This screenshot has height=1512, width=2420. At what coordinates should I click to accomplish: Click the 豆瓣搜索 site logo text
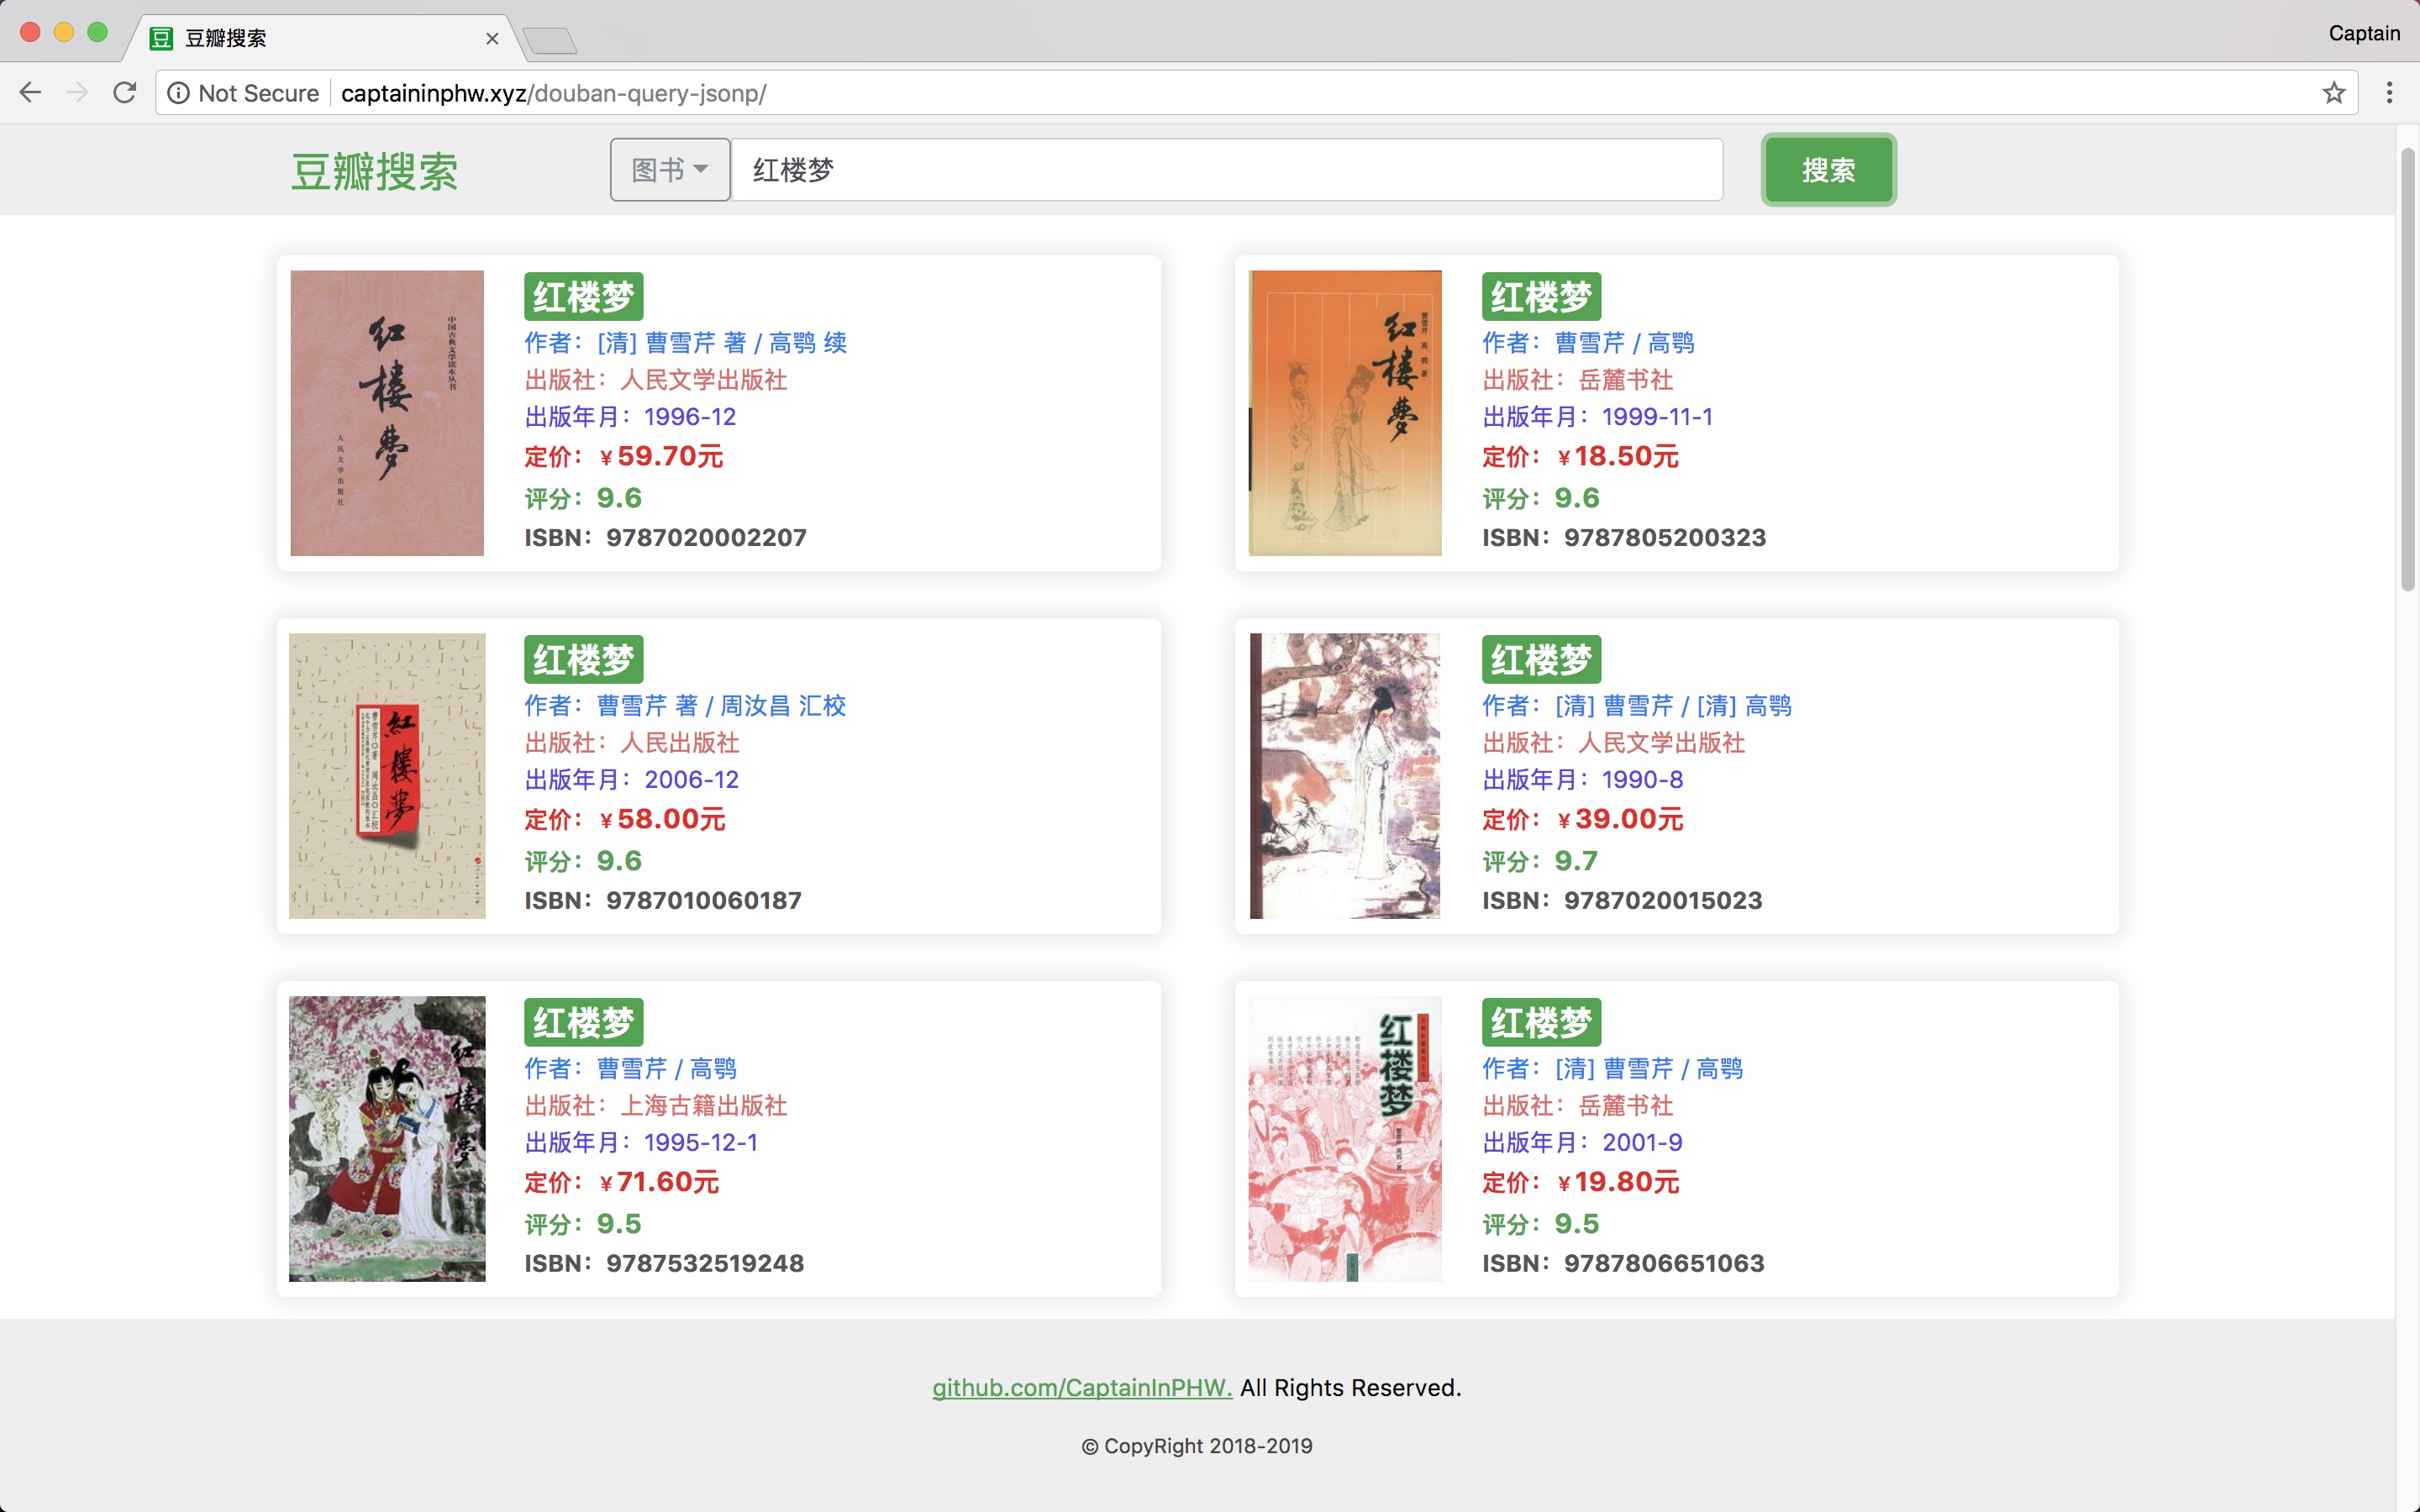[374, 172]
